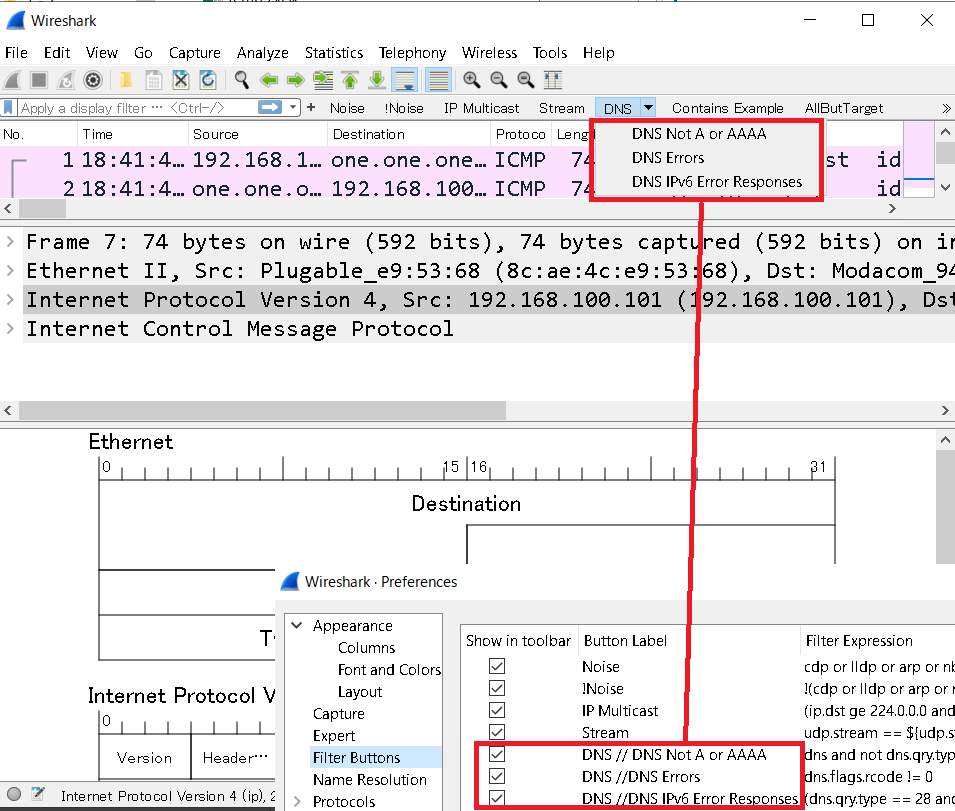Image resolution: width=955 pixels, height=811 pixels.
Task: Select Font and Colors in Preferences
Action: [x=389, y=670]
